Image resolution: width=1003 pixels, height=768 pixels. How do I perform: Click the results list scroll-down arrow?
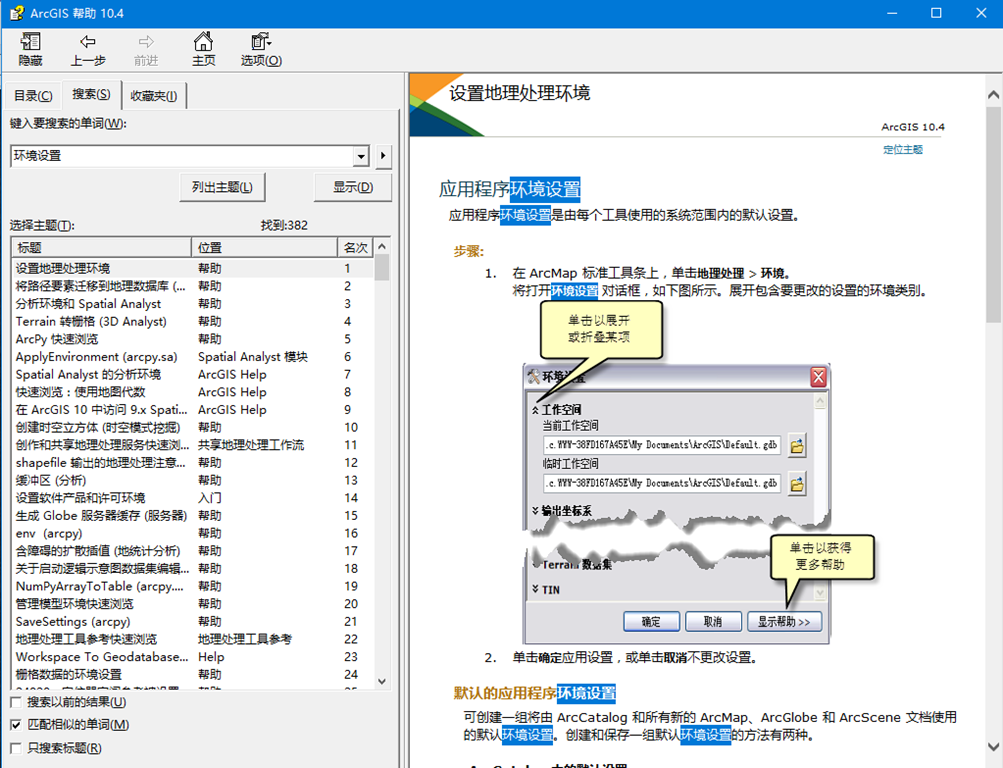tap(382, 682)
